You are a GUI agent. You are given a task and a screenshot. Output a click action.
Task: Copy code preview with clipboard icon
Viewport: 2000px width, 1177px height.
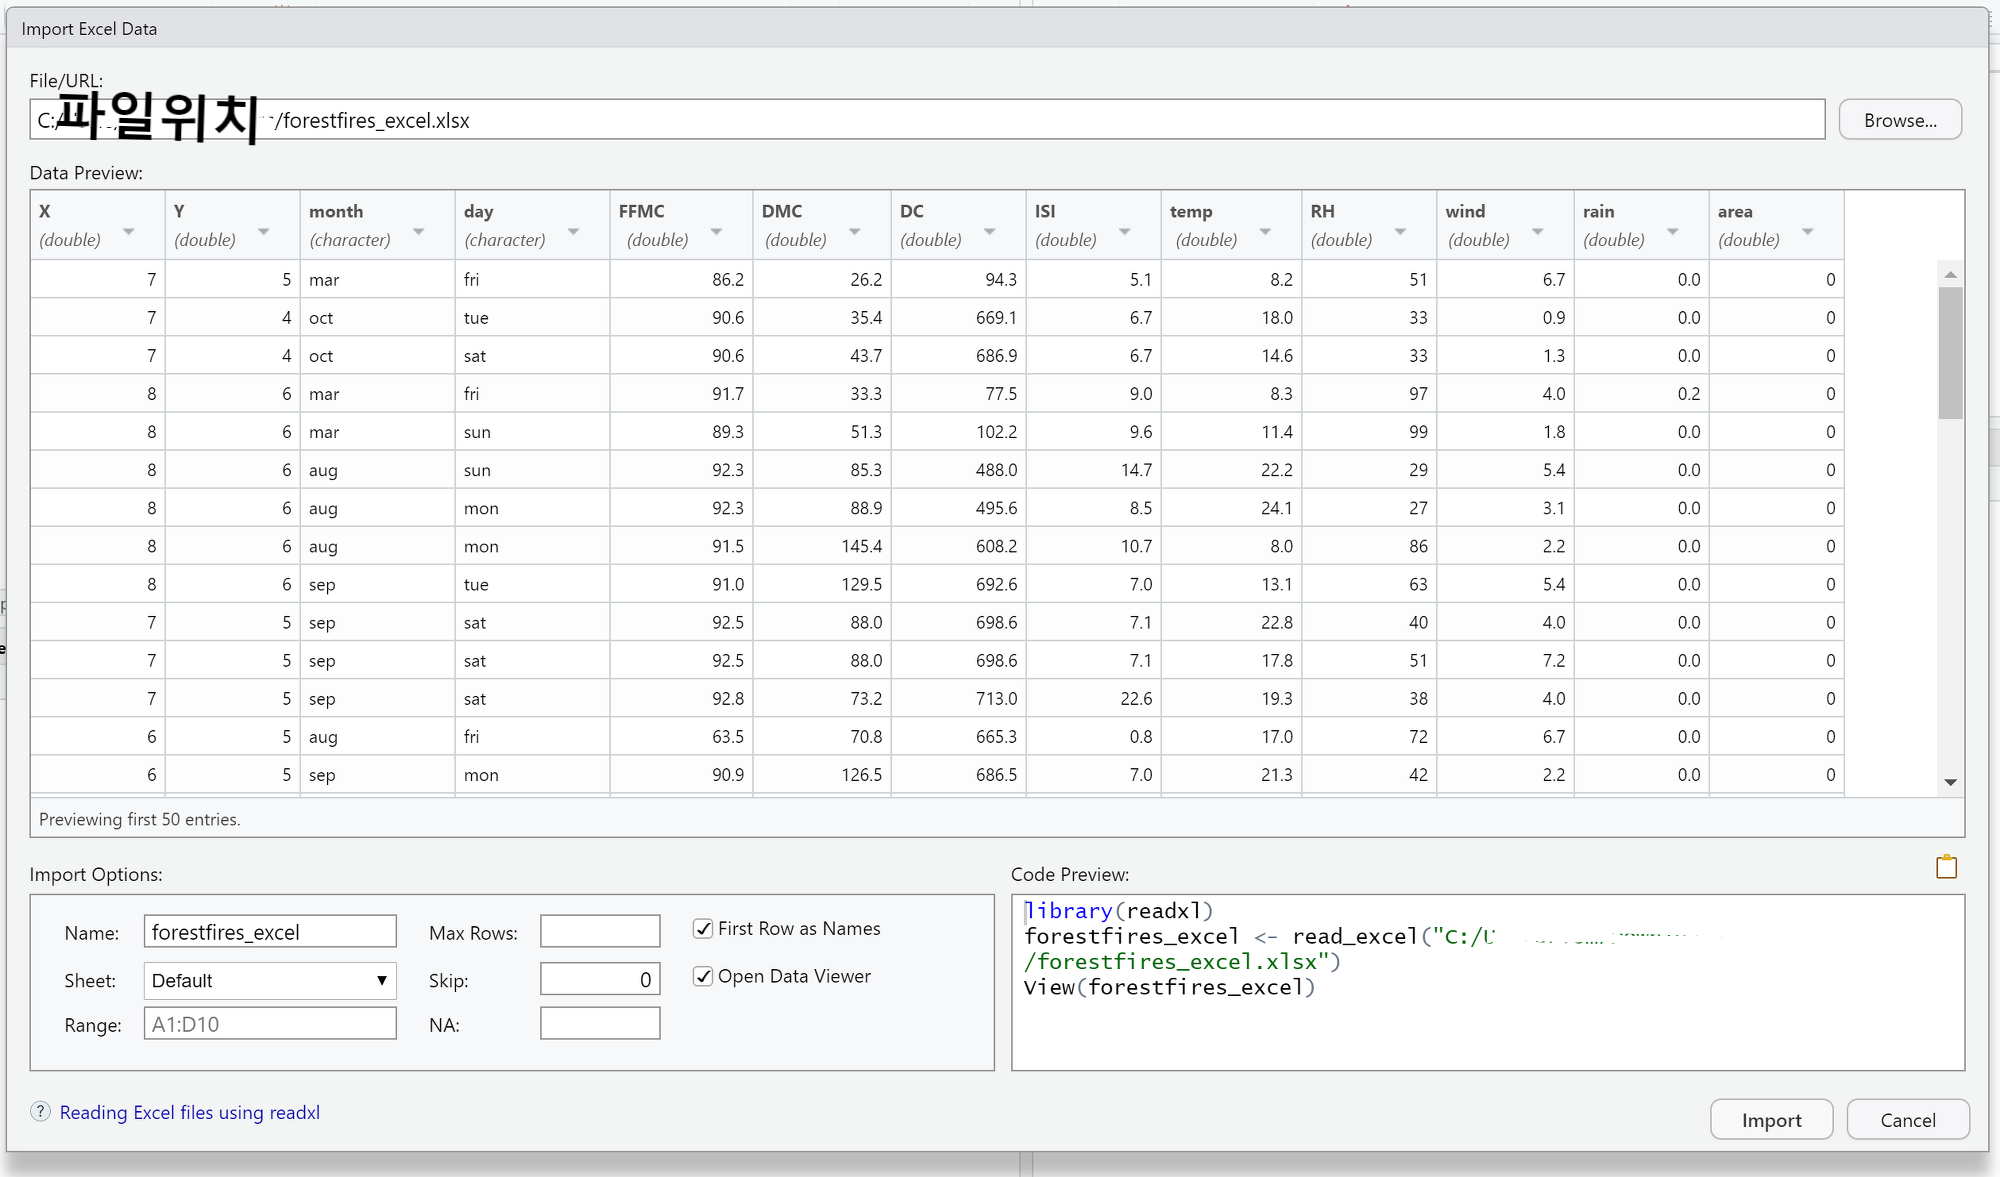(1946, 867)
